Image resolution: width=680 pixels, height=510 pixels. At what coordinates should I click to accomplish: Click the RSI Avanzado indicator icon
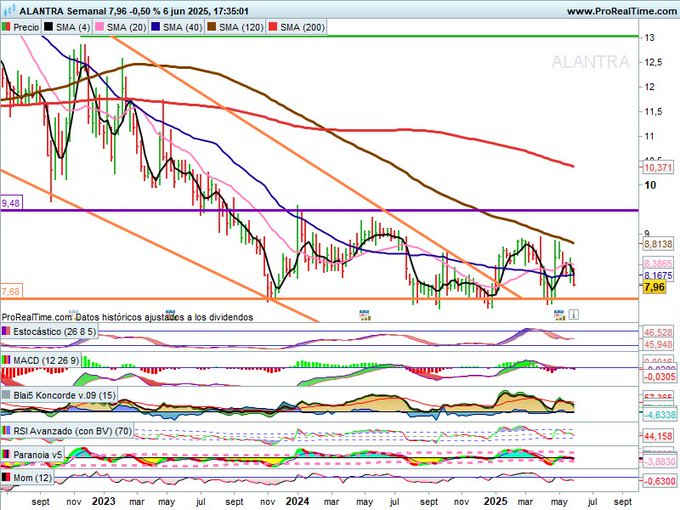[x=6, y=431]
